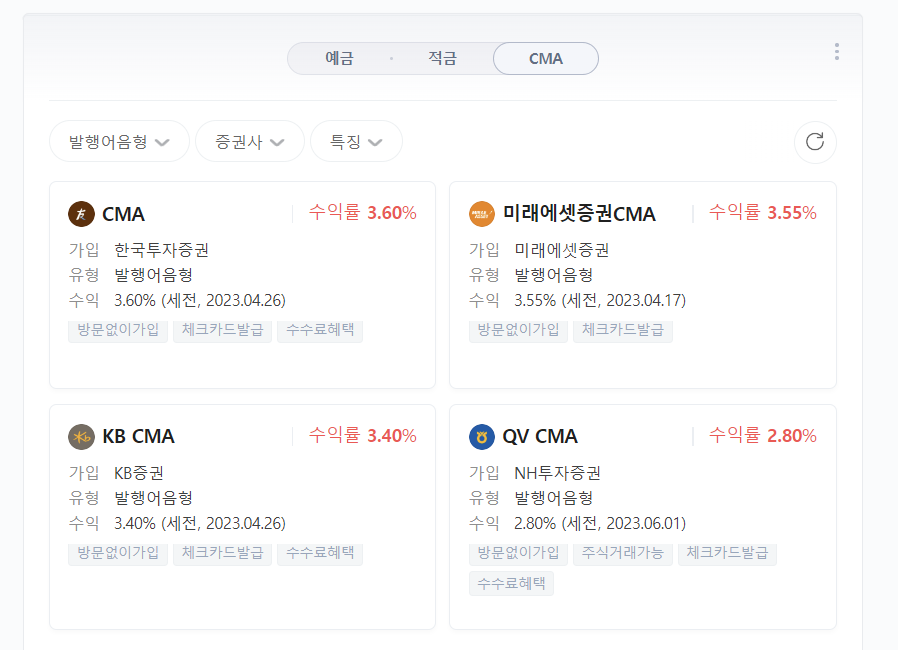Screen dimensions: 898x650
Task: Click 발행어음형 type on QV CMA card
Action: 554,498
